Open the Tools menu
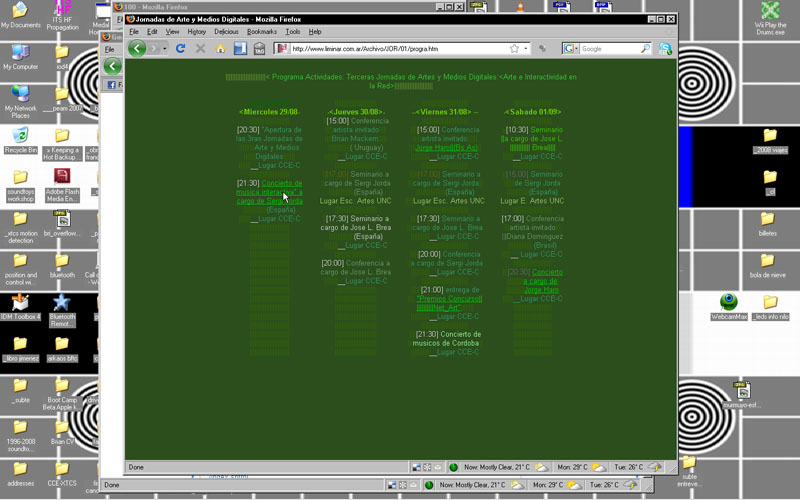 292,32
